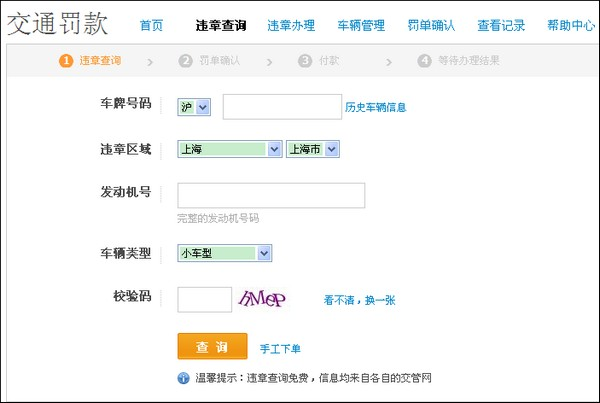The image size is (600, 403).
Task: Go to the 首页 navigation tab
Action: [152, 25]
